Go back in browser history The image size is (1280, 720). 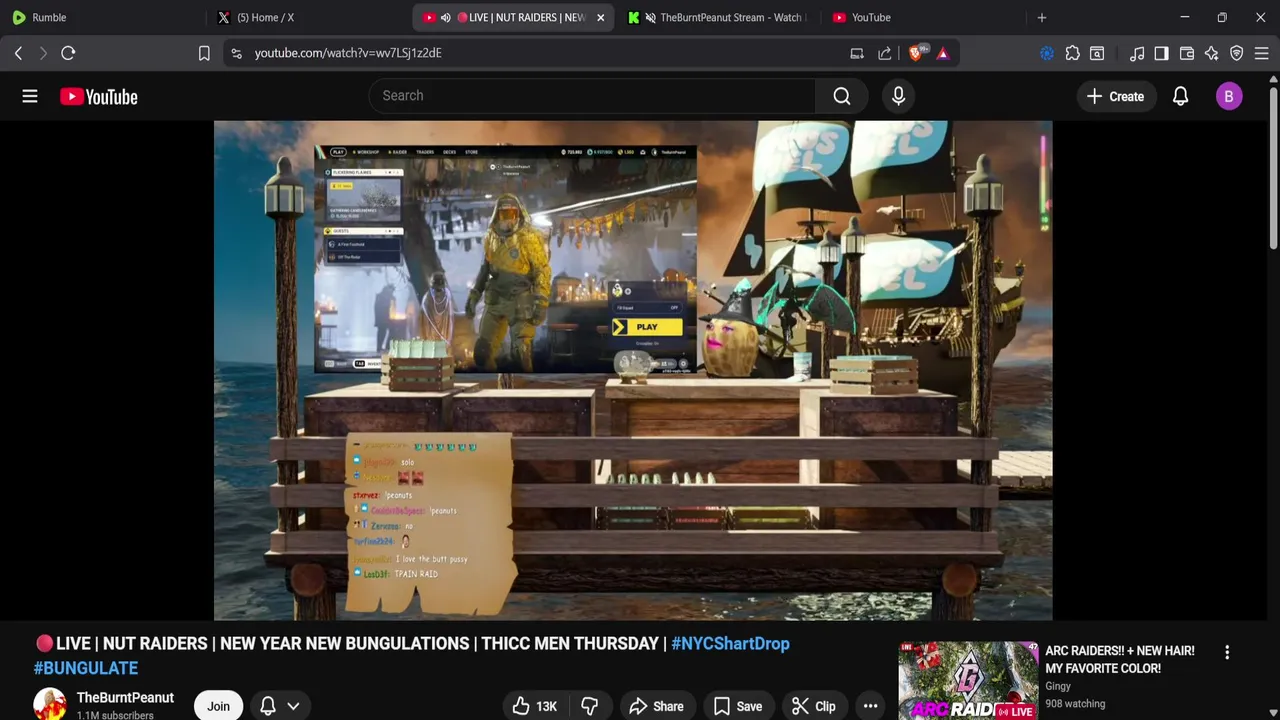(18, 53)
